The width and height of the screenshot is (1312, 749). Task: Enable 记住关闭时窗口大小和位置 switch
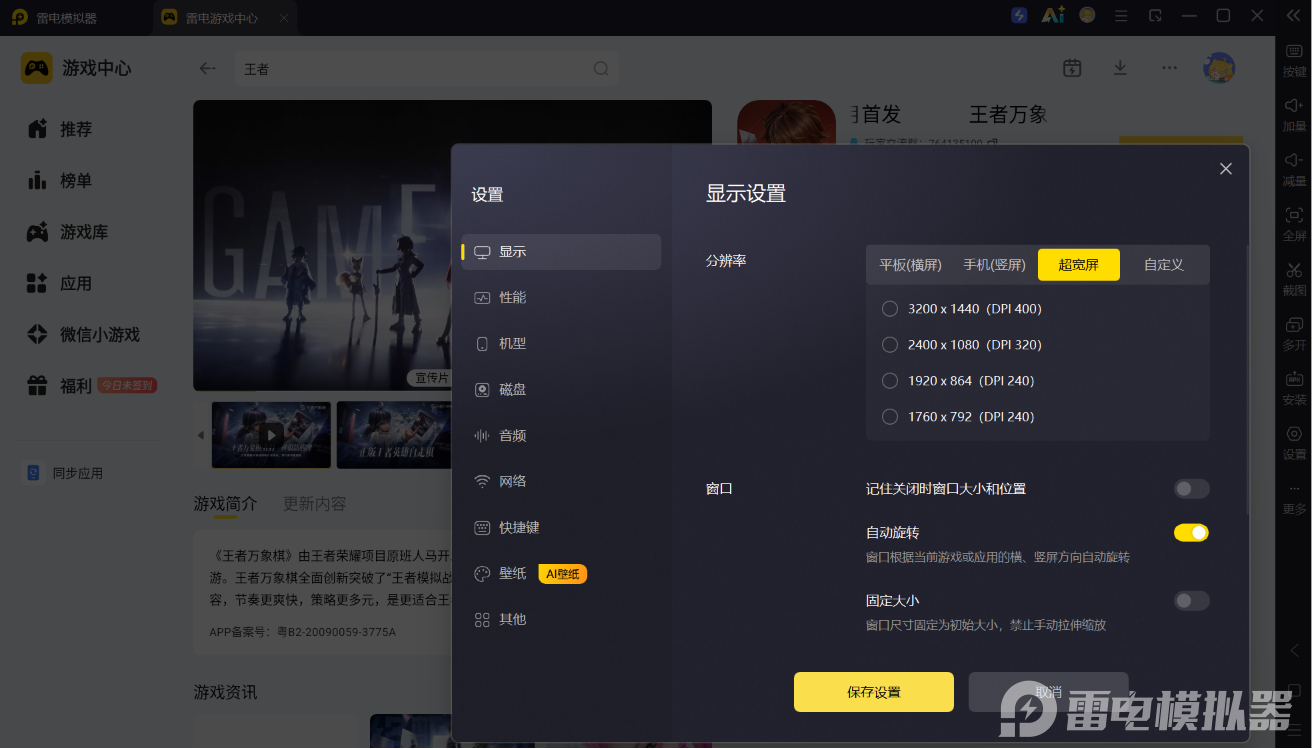tap(1192, 489)
